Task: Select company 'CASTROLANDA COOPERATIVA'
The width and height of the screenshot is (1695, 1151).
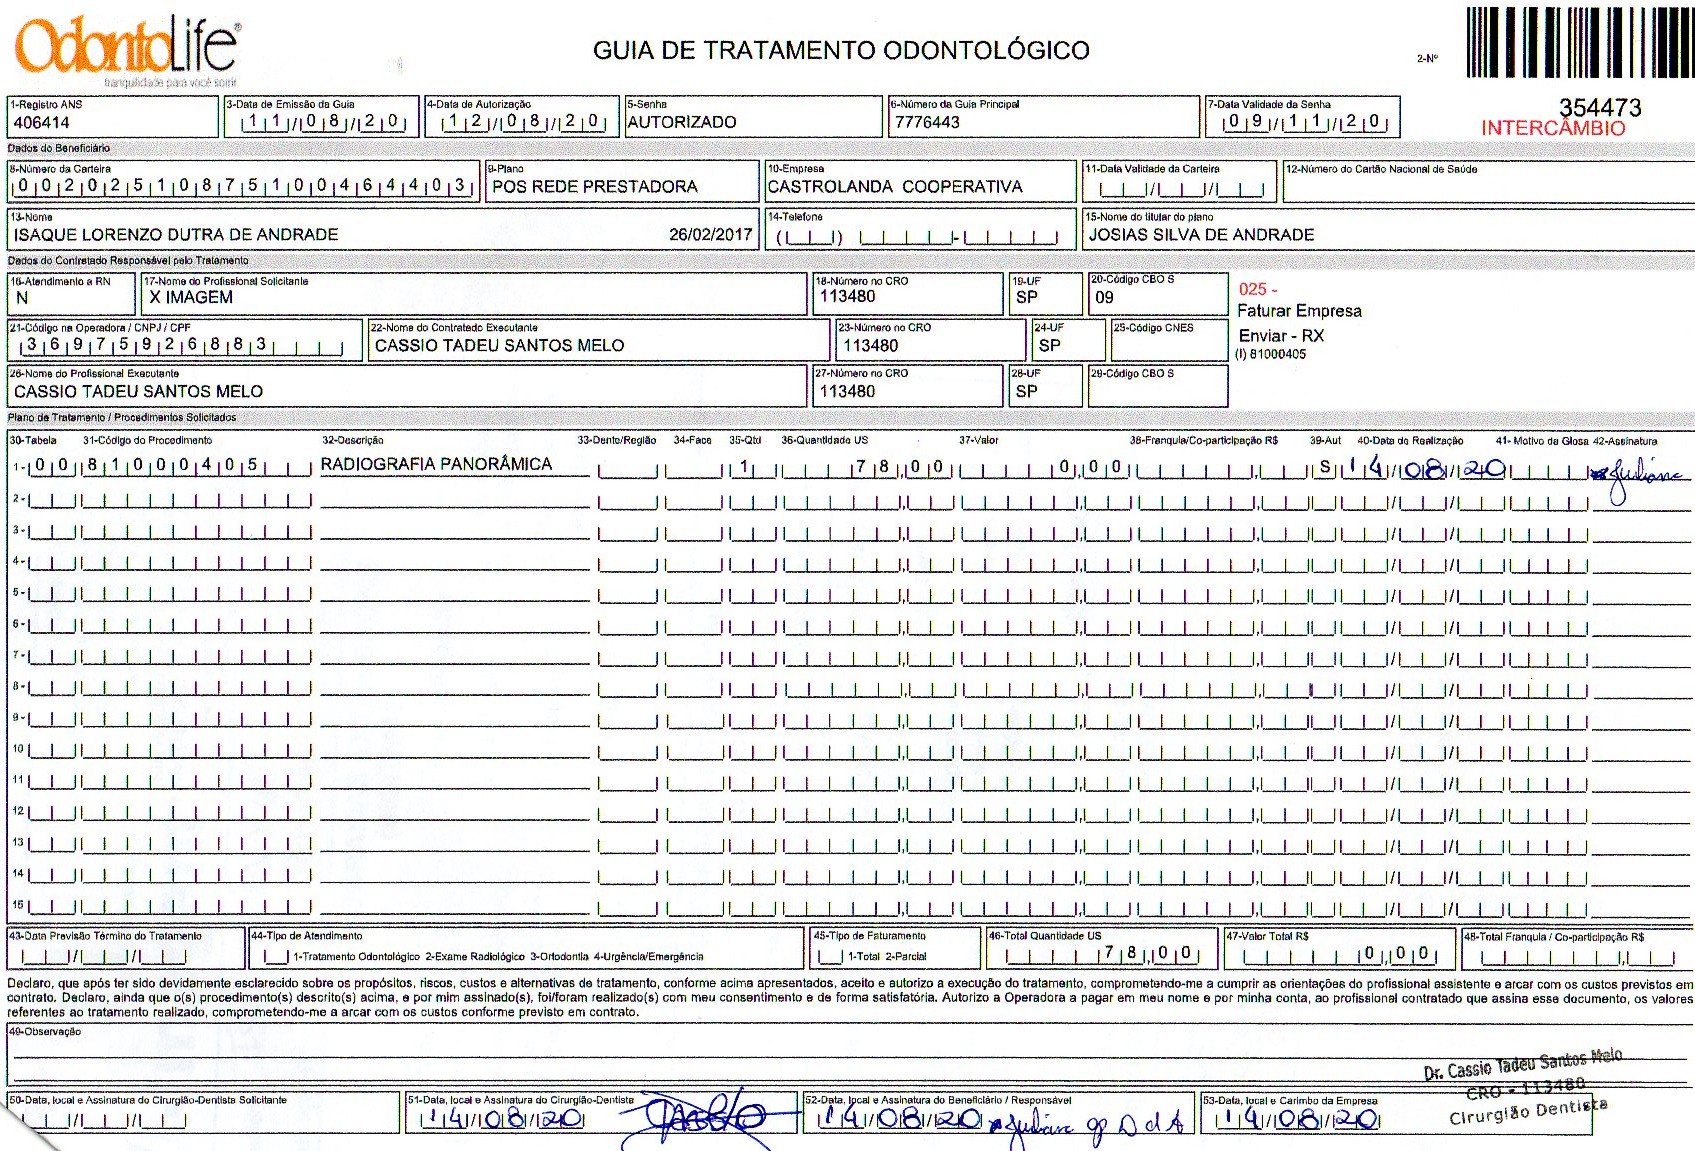Action: 895,187
